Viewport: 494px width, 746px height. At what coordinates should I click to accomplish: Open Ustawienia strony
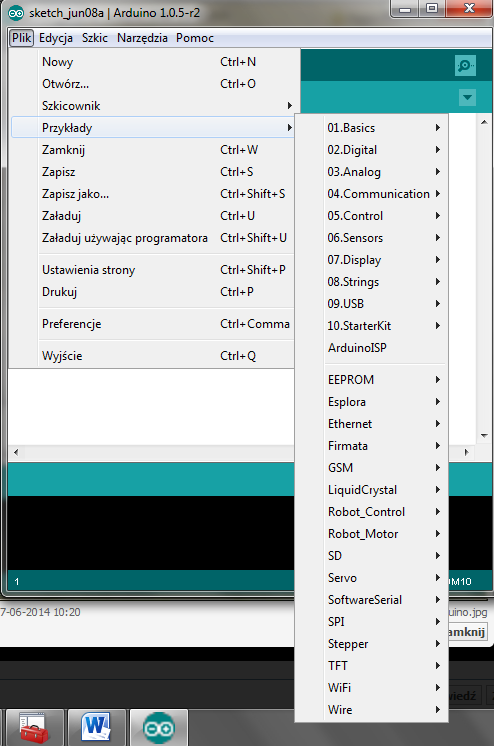coord(152,270)
